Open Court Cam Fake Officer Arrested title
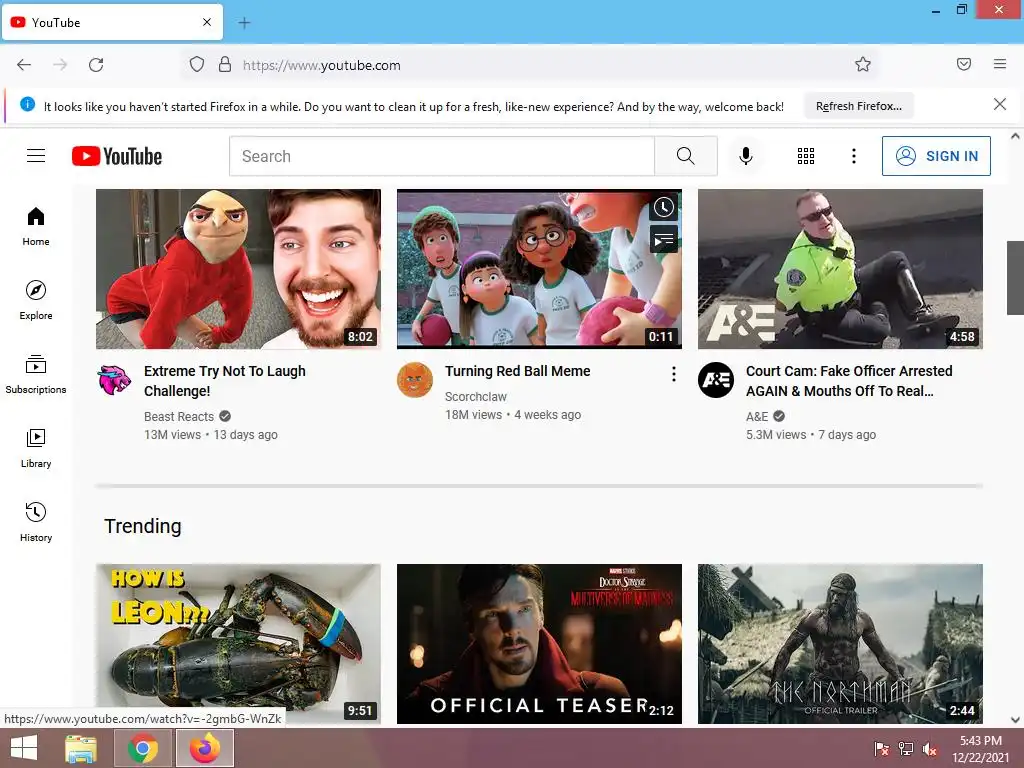Image resolution: width=1024 pixels, height=768 pixels. coord(849,381)
